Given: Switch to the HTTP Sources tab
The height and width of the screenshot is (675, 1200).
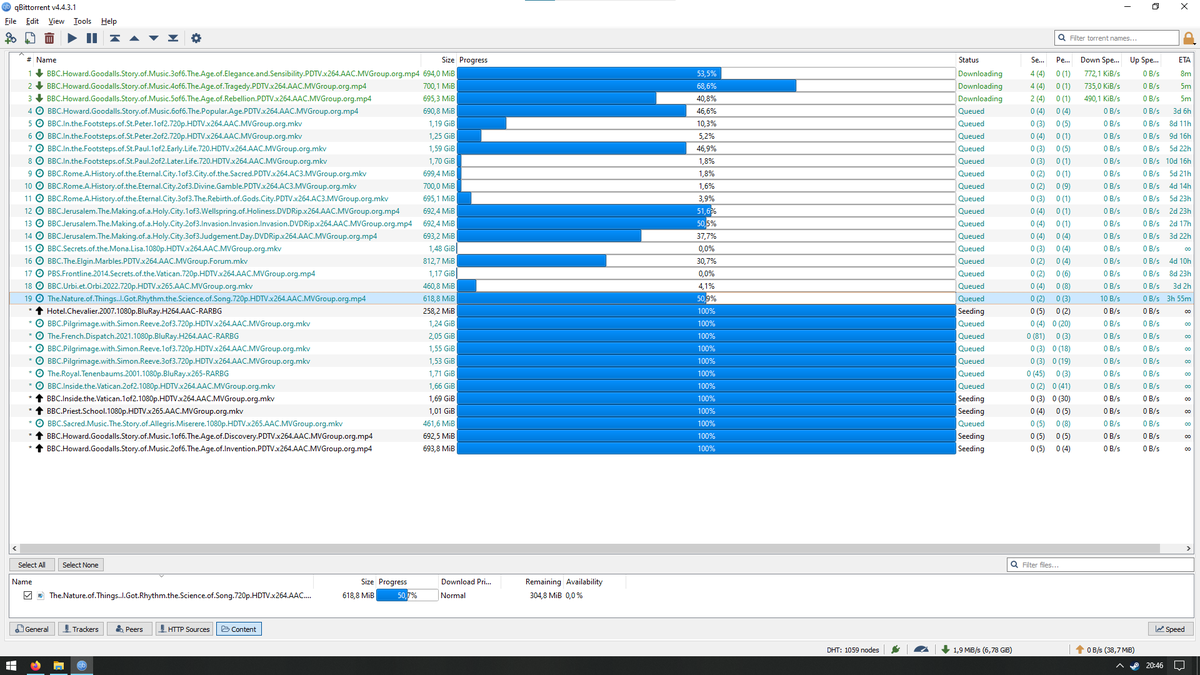Looking at the screenshot, I should 183,629.
